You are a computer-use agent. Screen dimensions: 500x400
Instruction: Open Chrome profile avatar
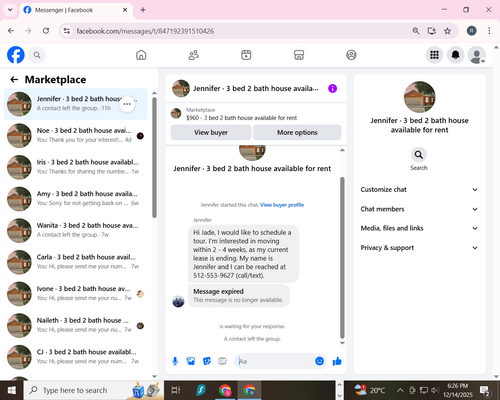pos(471,31)
